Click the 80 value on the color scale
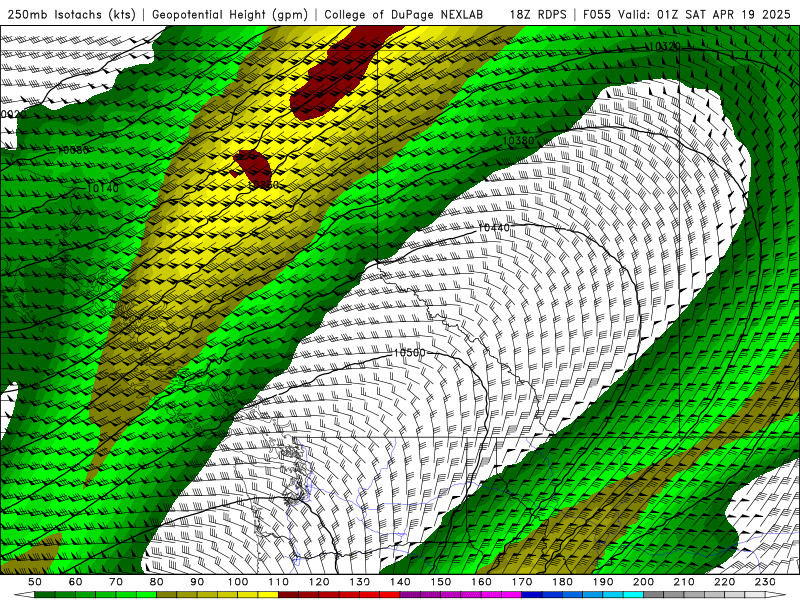 pyautogui.click(x=157, y=582)
